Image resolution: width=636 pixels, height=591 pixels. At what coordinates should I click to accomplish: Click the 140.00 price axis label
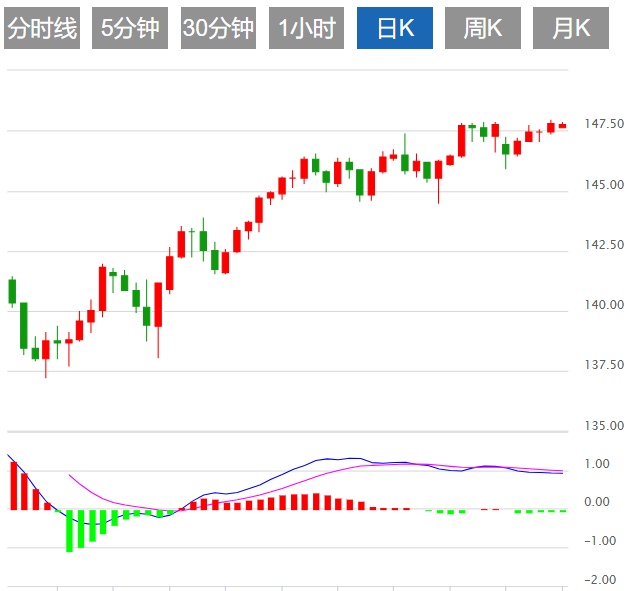coord(604,305)
